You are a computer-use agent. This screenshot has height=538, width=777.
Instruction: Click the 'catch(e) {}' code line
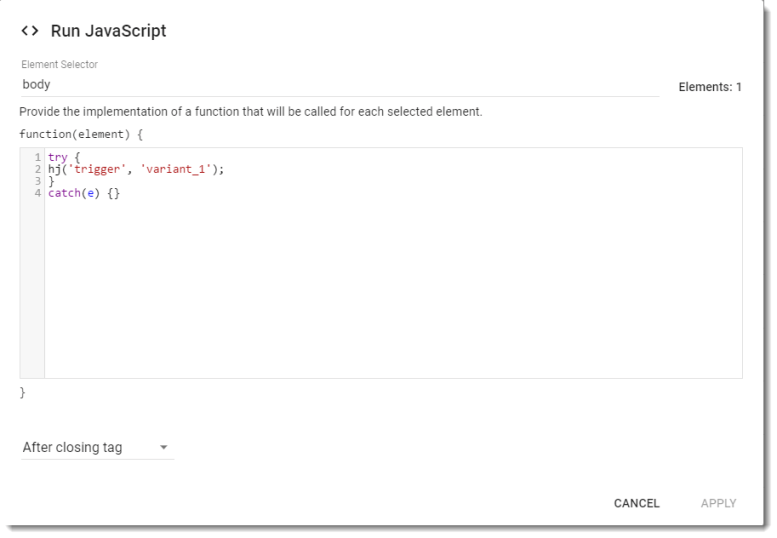click(x=84, y=193)
